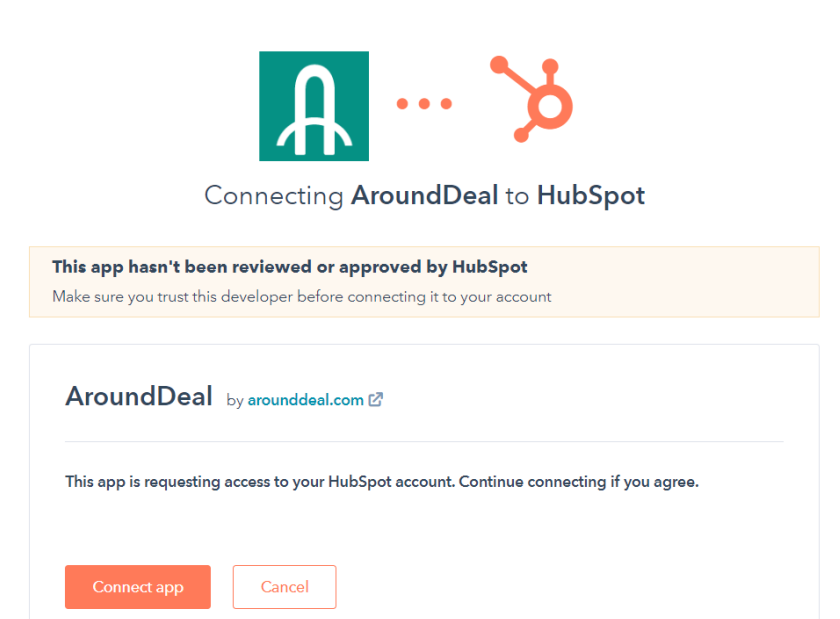Click the bold HubSpot word in the heading
Viewport: 840px width, 619px height.
point(590,195)
